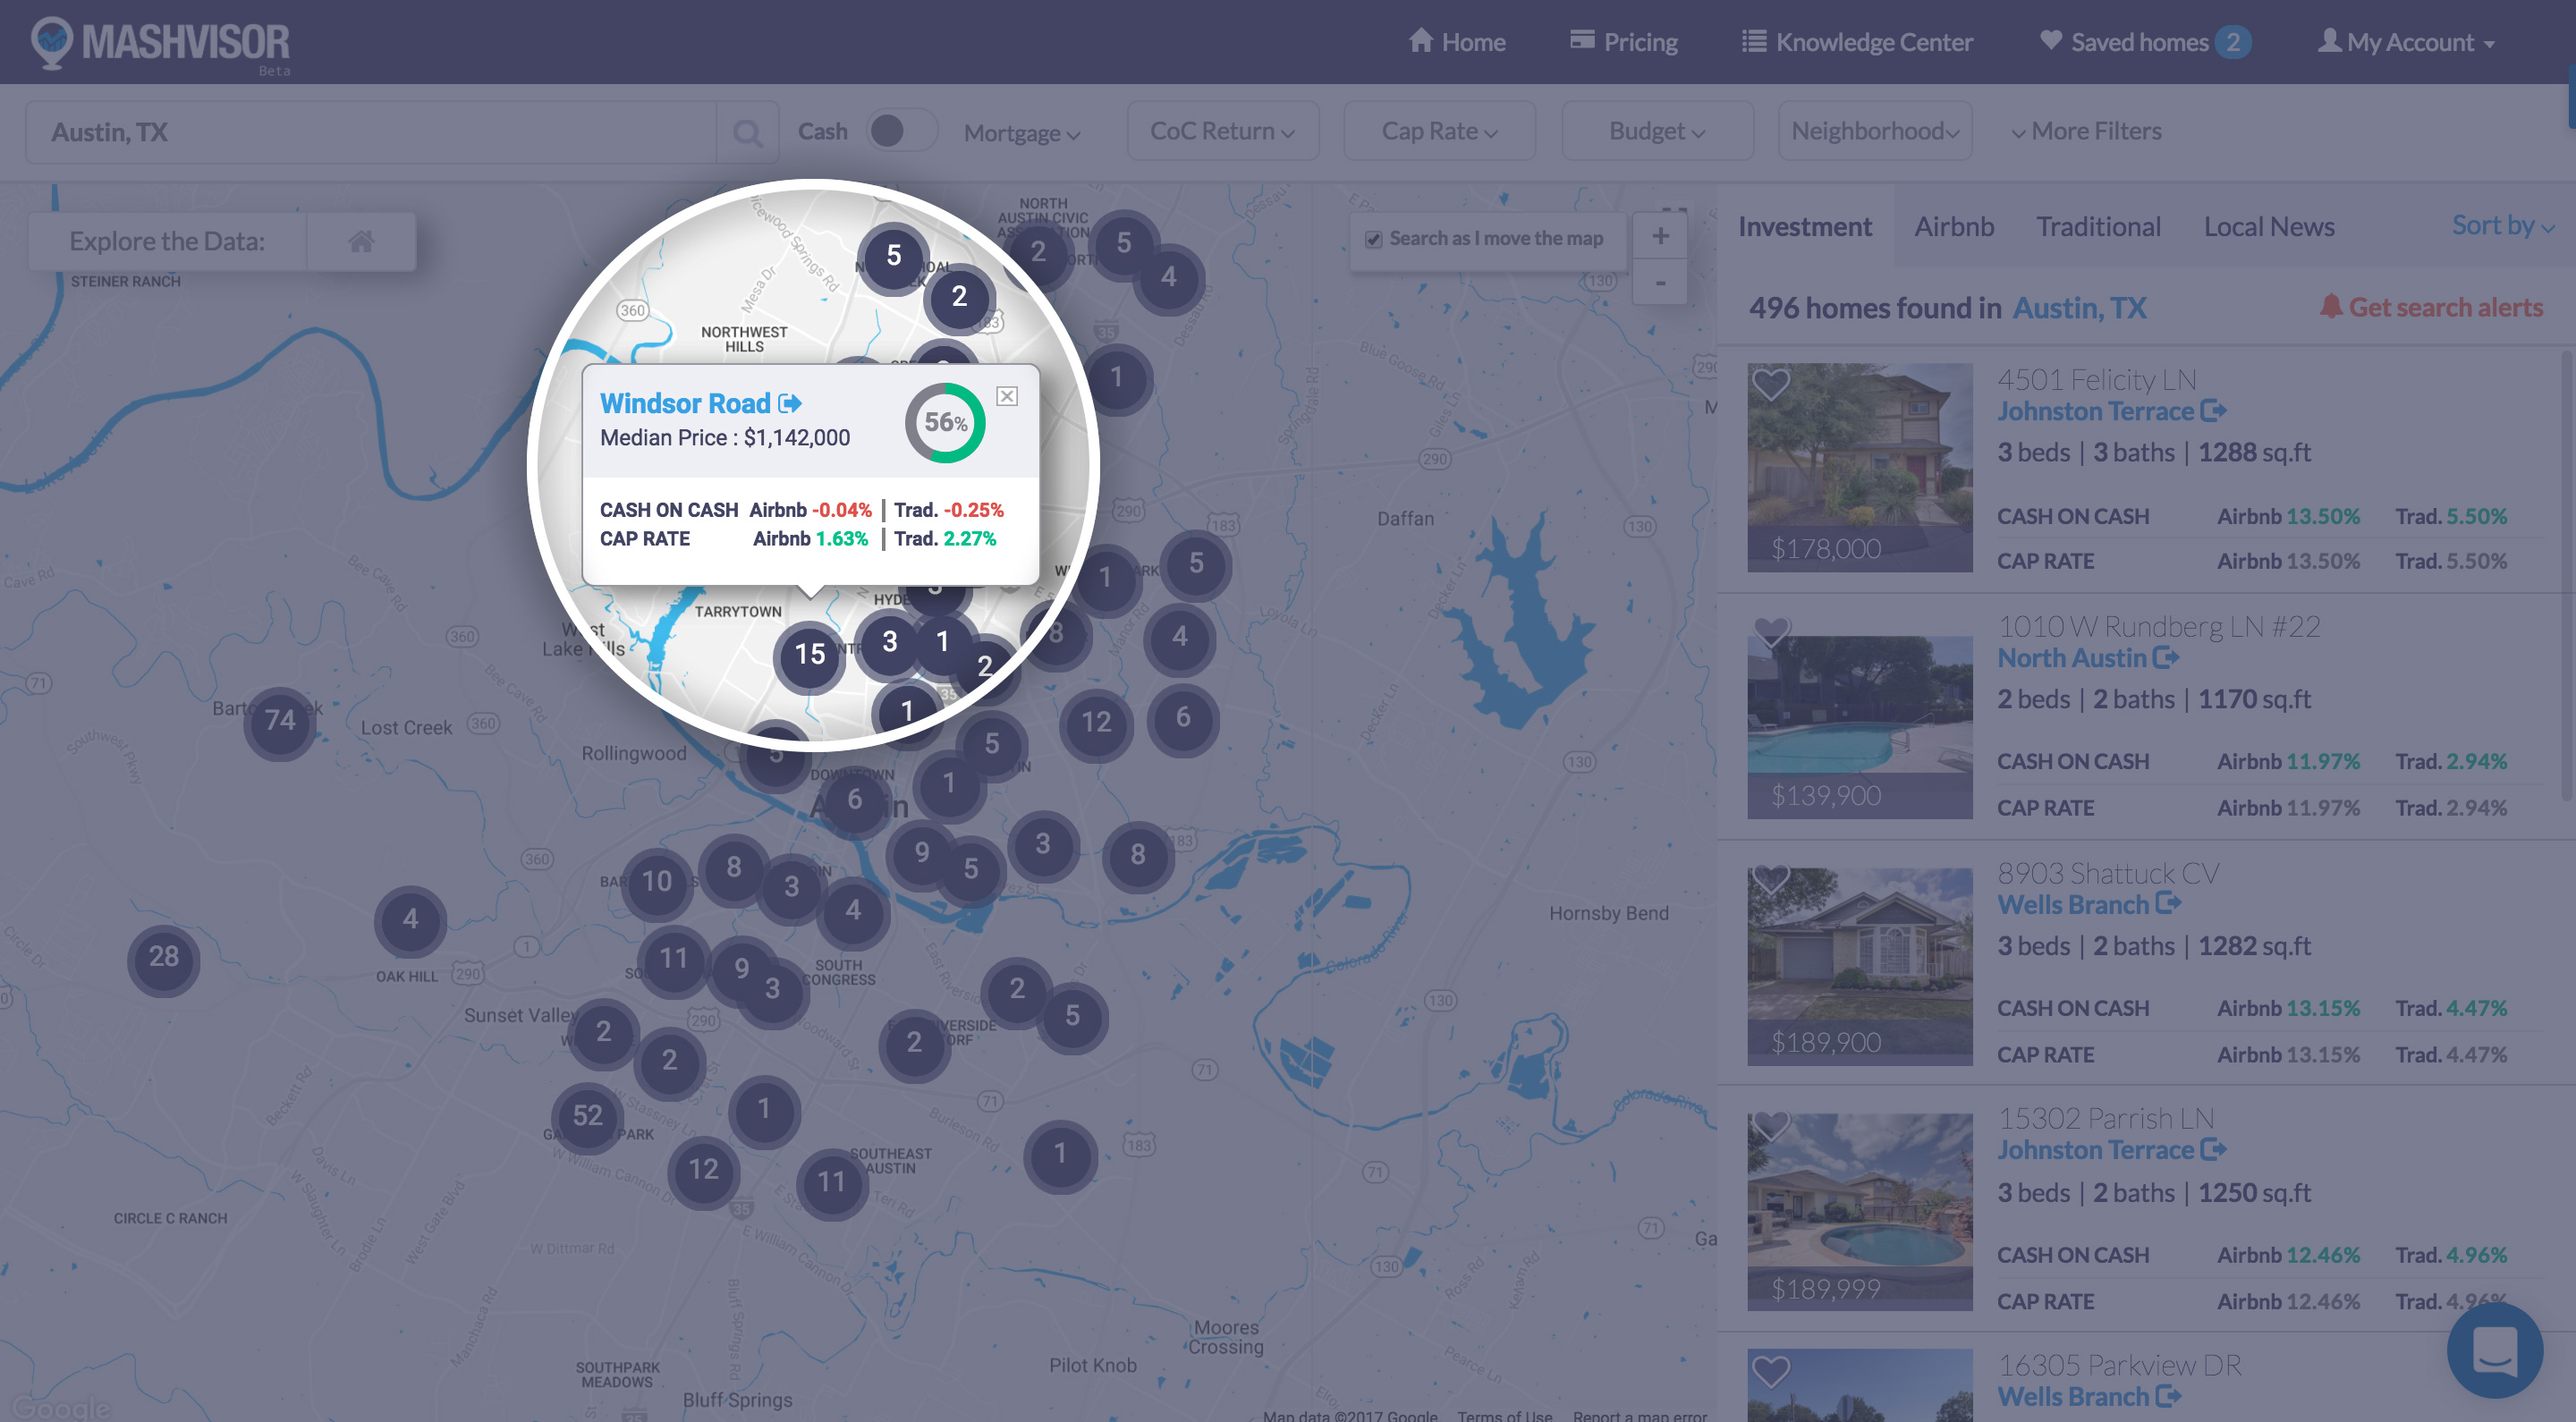
Task: Click the search magnifier icon
Action: (x=746, y=132)
